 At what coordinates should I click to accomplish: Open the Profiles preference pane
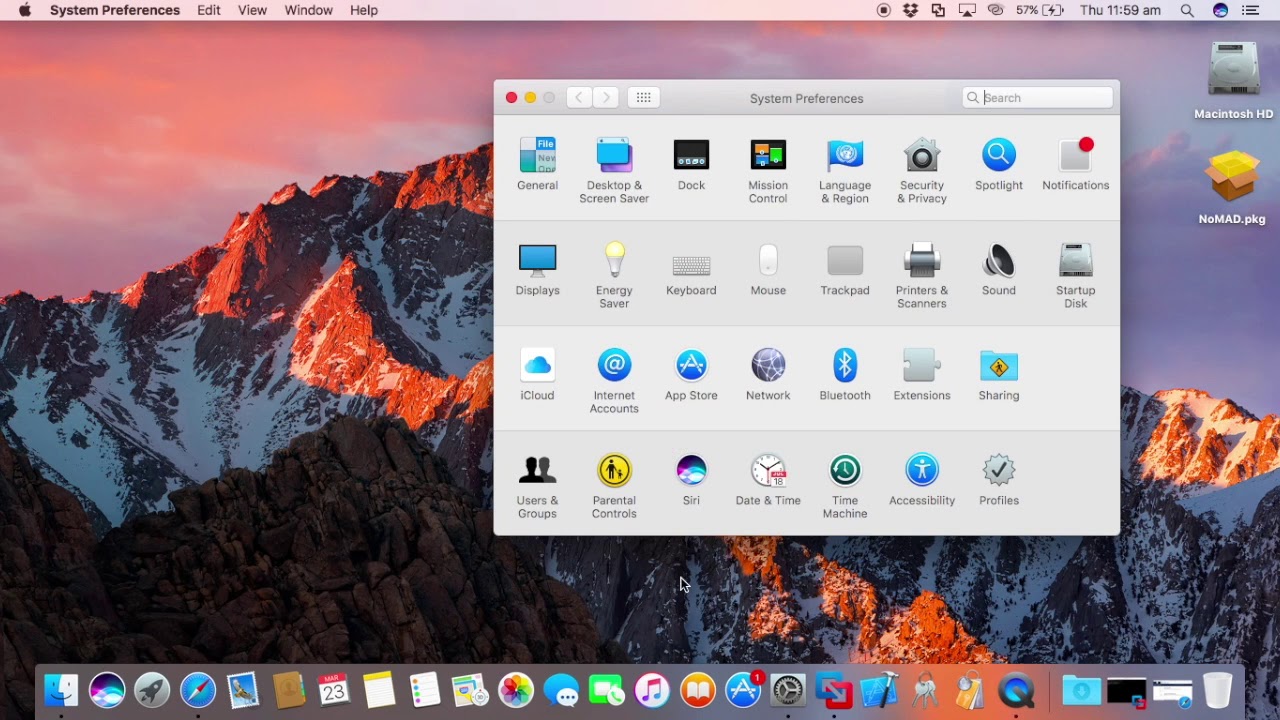click(x=999, y=479)
